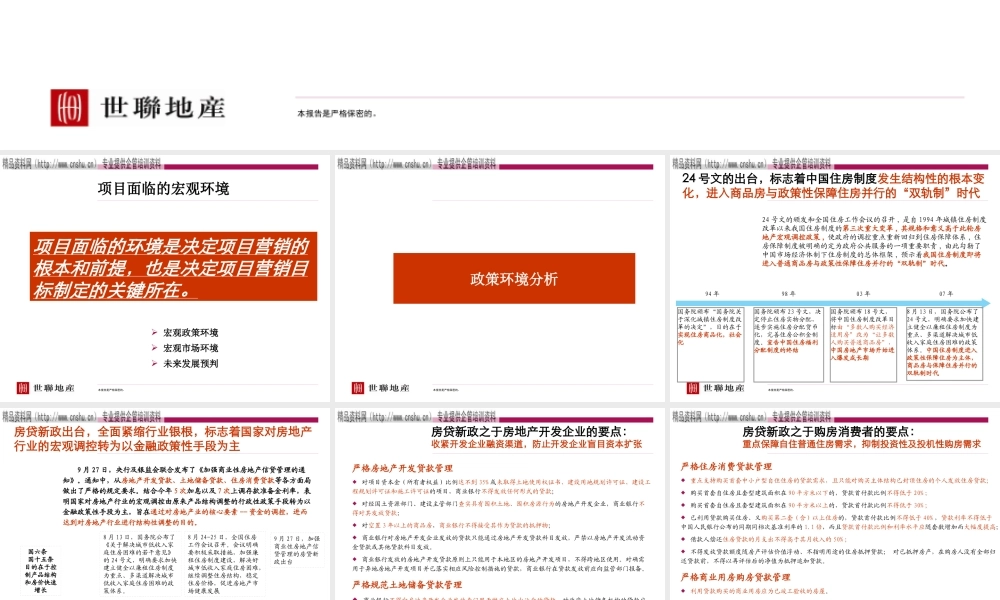The height and width of the screenshot is (600, 1000).
Task: Click the subtitle 收紧开发企业融资渠道
Action: tap(536, 444)
